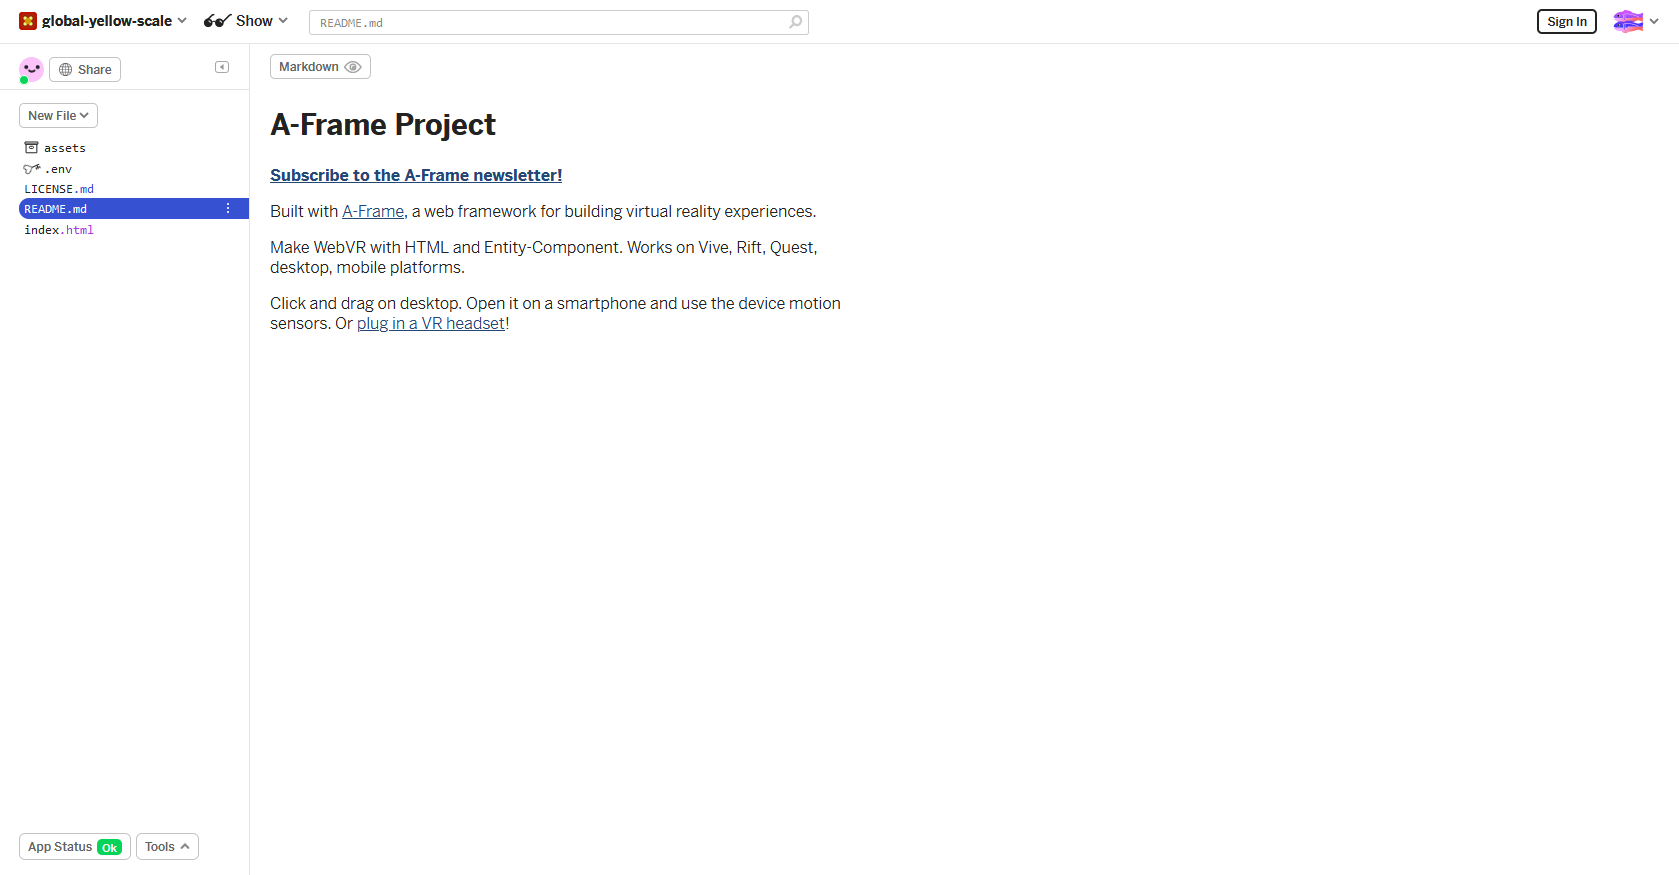The width and height of the screenshot is (1679, 875).
Task: Collapse the sidebar with arrow icon
Action: pos(222,67)
